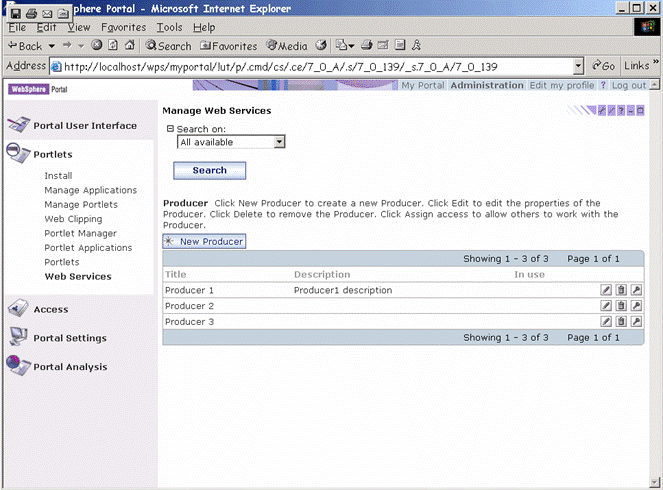The image size is (663, 490).
Task: Open Portal User Interface section
Action: point(85,126)
